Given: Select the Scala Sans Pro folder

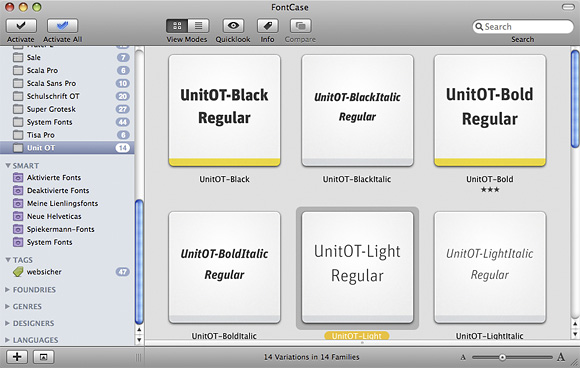Looking at the screenshot, I should pos(67,83).
